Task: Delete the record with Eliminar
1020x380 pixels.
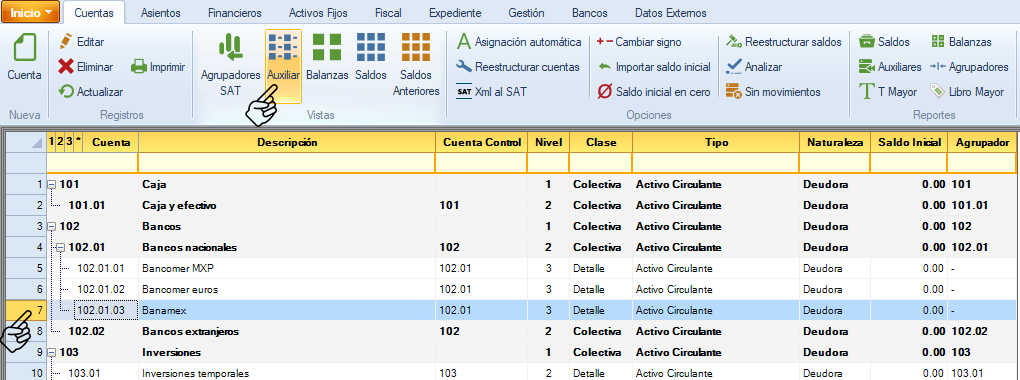Action: point(85,67)
